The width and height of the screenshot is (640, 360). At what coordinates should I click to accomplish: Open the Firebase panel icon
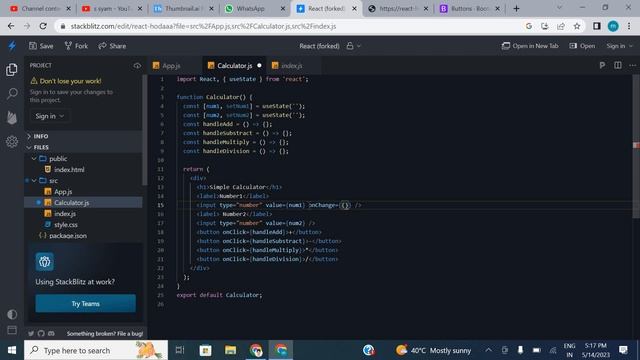click(12, 118)
